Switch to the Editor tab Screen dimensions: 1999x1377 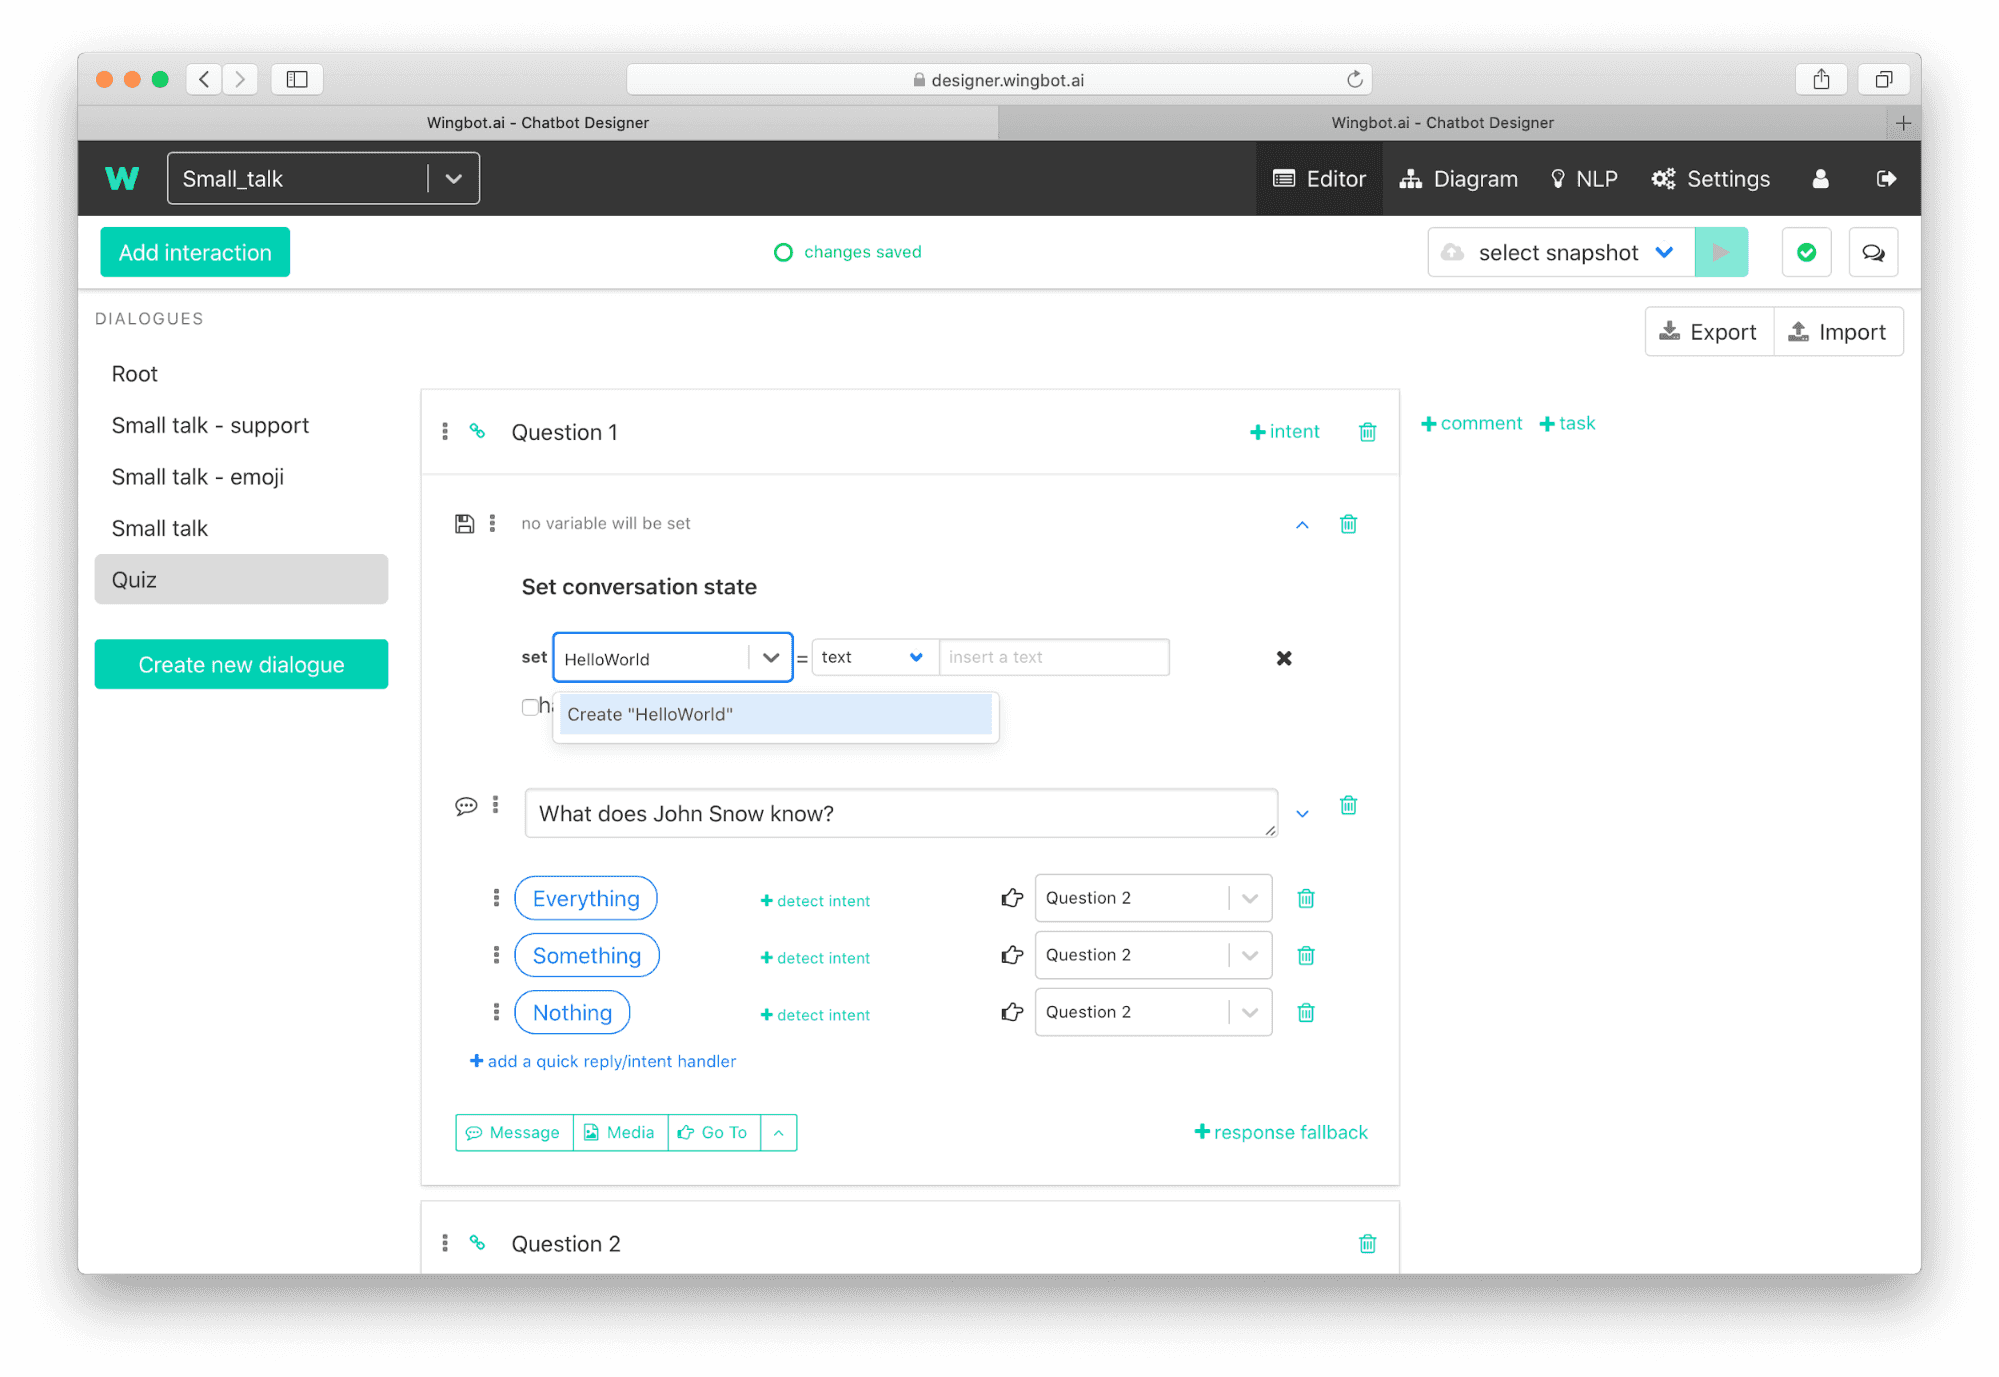coord(1319,179)
